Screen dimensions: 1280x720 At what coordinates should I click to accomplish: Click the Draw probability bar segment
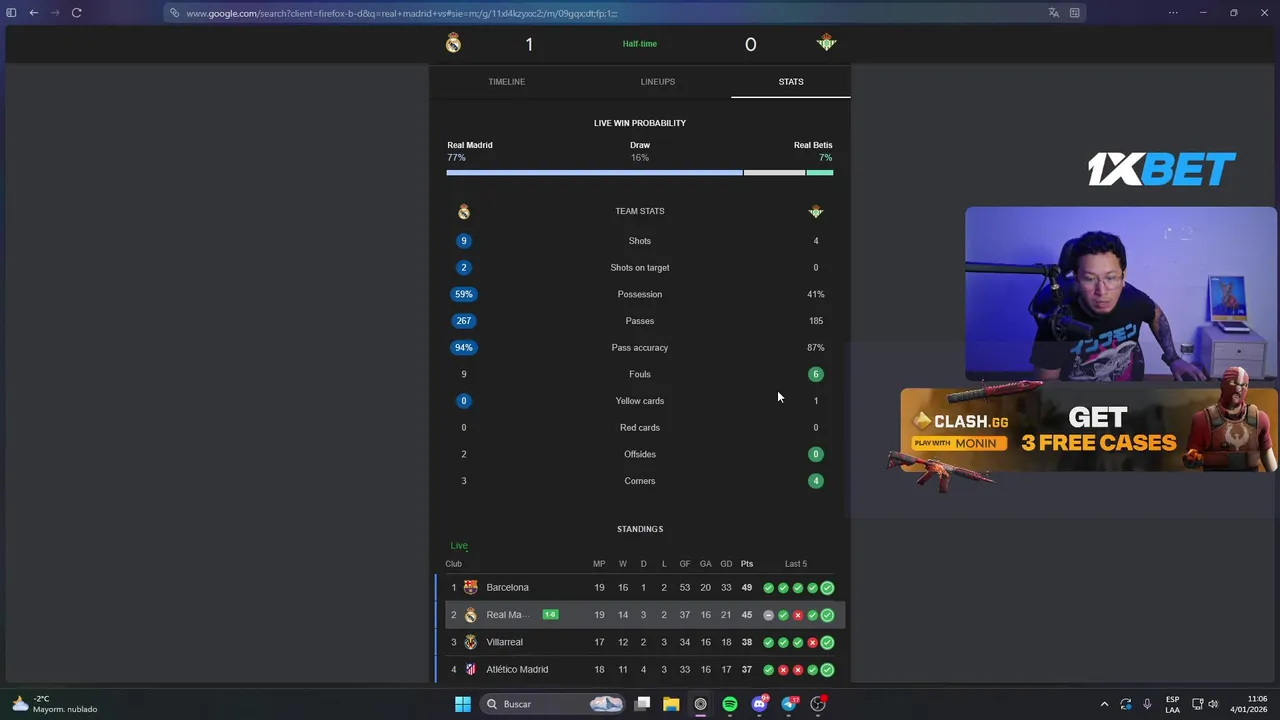(x=774, y=173)
